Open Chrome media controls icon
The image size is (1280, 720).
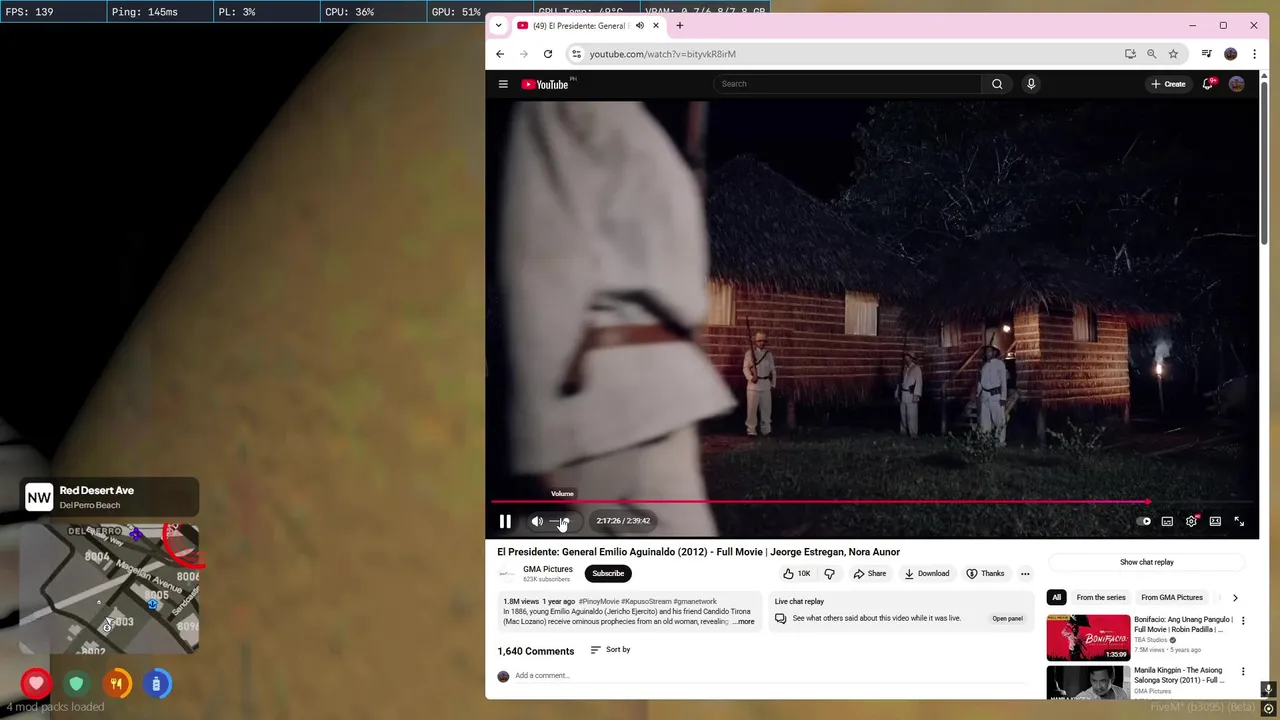click(1207, 54)
